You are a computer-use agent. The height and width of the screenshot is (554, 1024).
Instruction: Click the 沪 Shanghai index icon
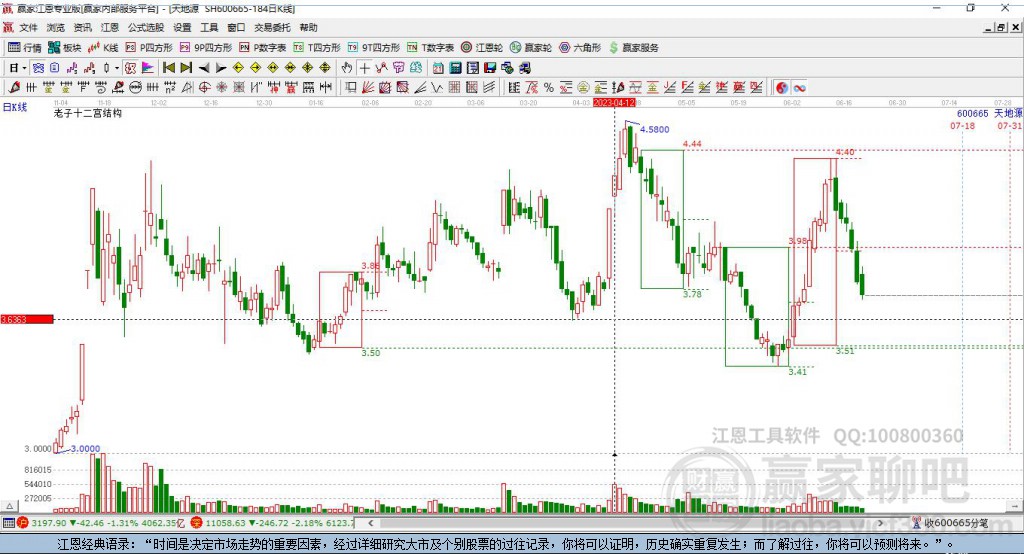(23, 523)
